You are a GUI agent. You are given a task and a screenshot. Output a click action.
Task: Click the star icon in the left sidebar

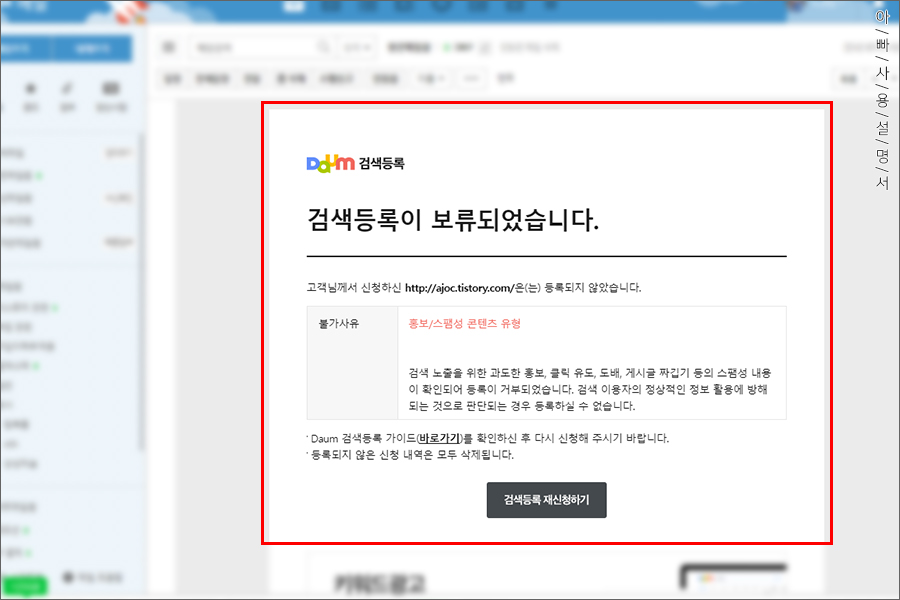pos(30,88)
